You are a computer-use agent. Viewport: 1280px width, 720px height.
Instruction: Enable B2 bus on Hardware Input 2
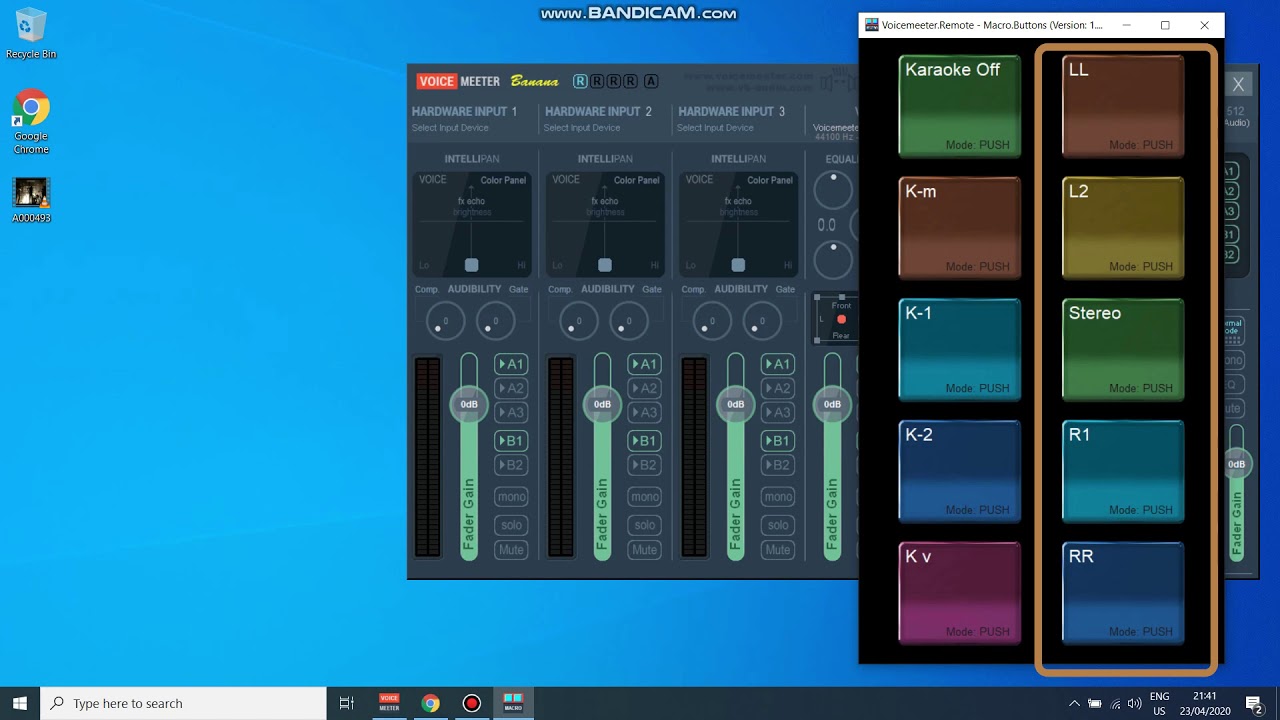(x=644, y=465)
